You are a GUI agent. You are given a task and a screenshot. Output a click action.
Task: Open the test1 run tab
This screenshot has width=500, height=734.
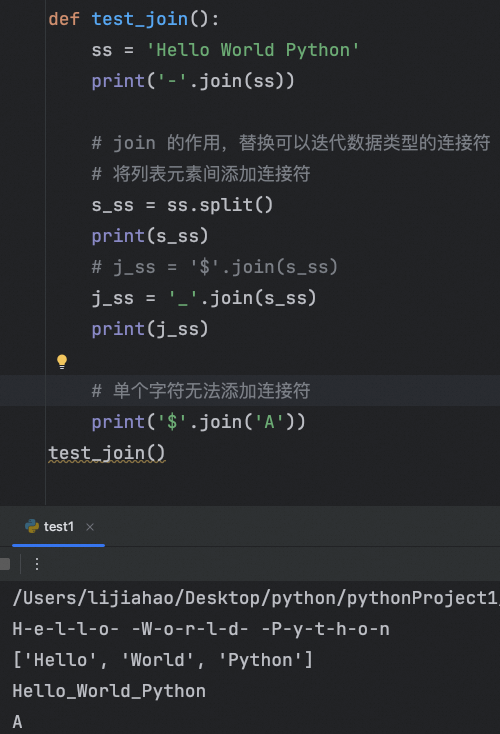point(59,527)
